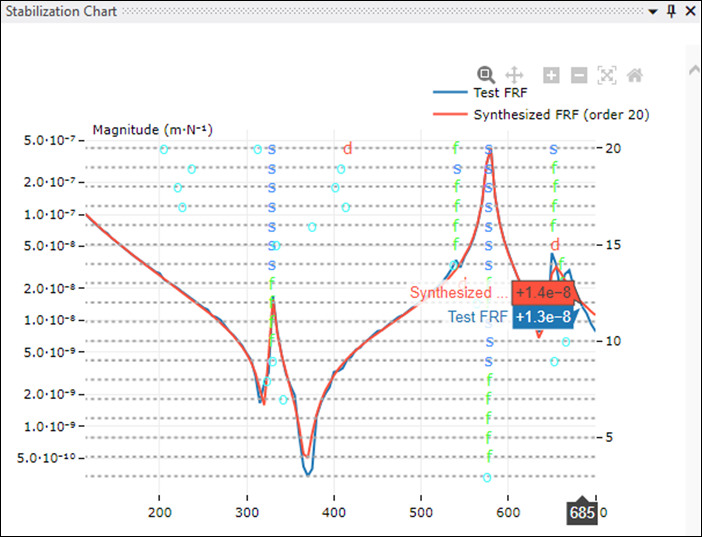Click right axis order label 10
The image size is (702, 537).
[x=613, y=341]
